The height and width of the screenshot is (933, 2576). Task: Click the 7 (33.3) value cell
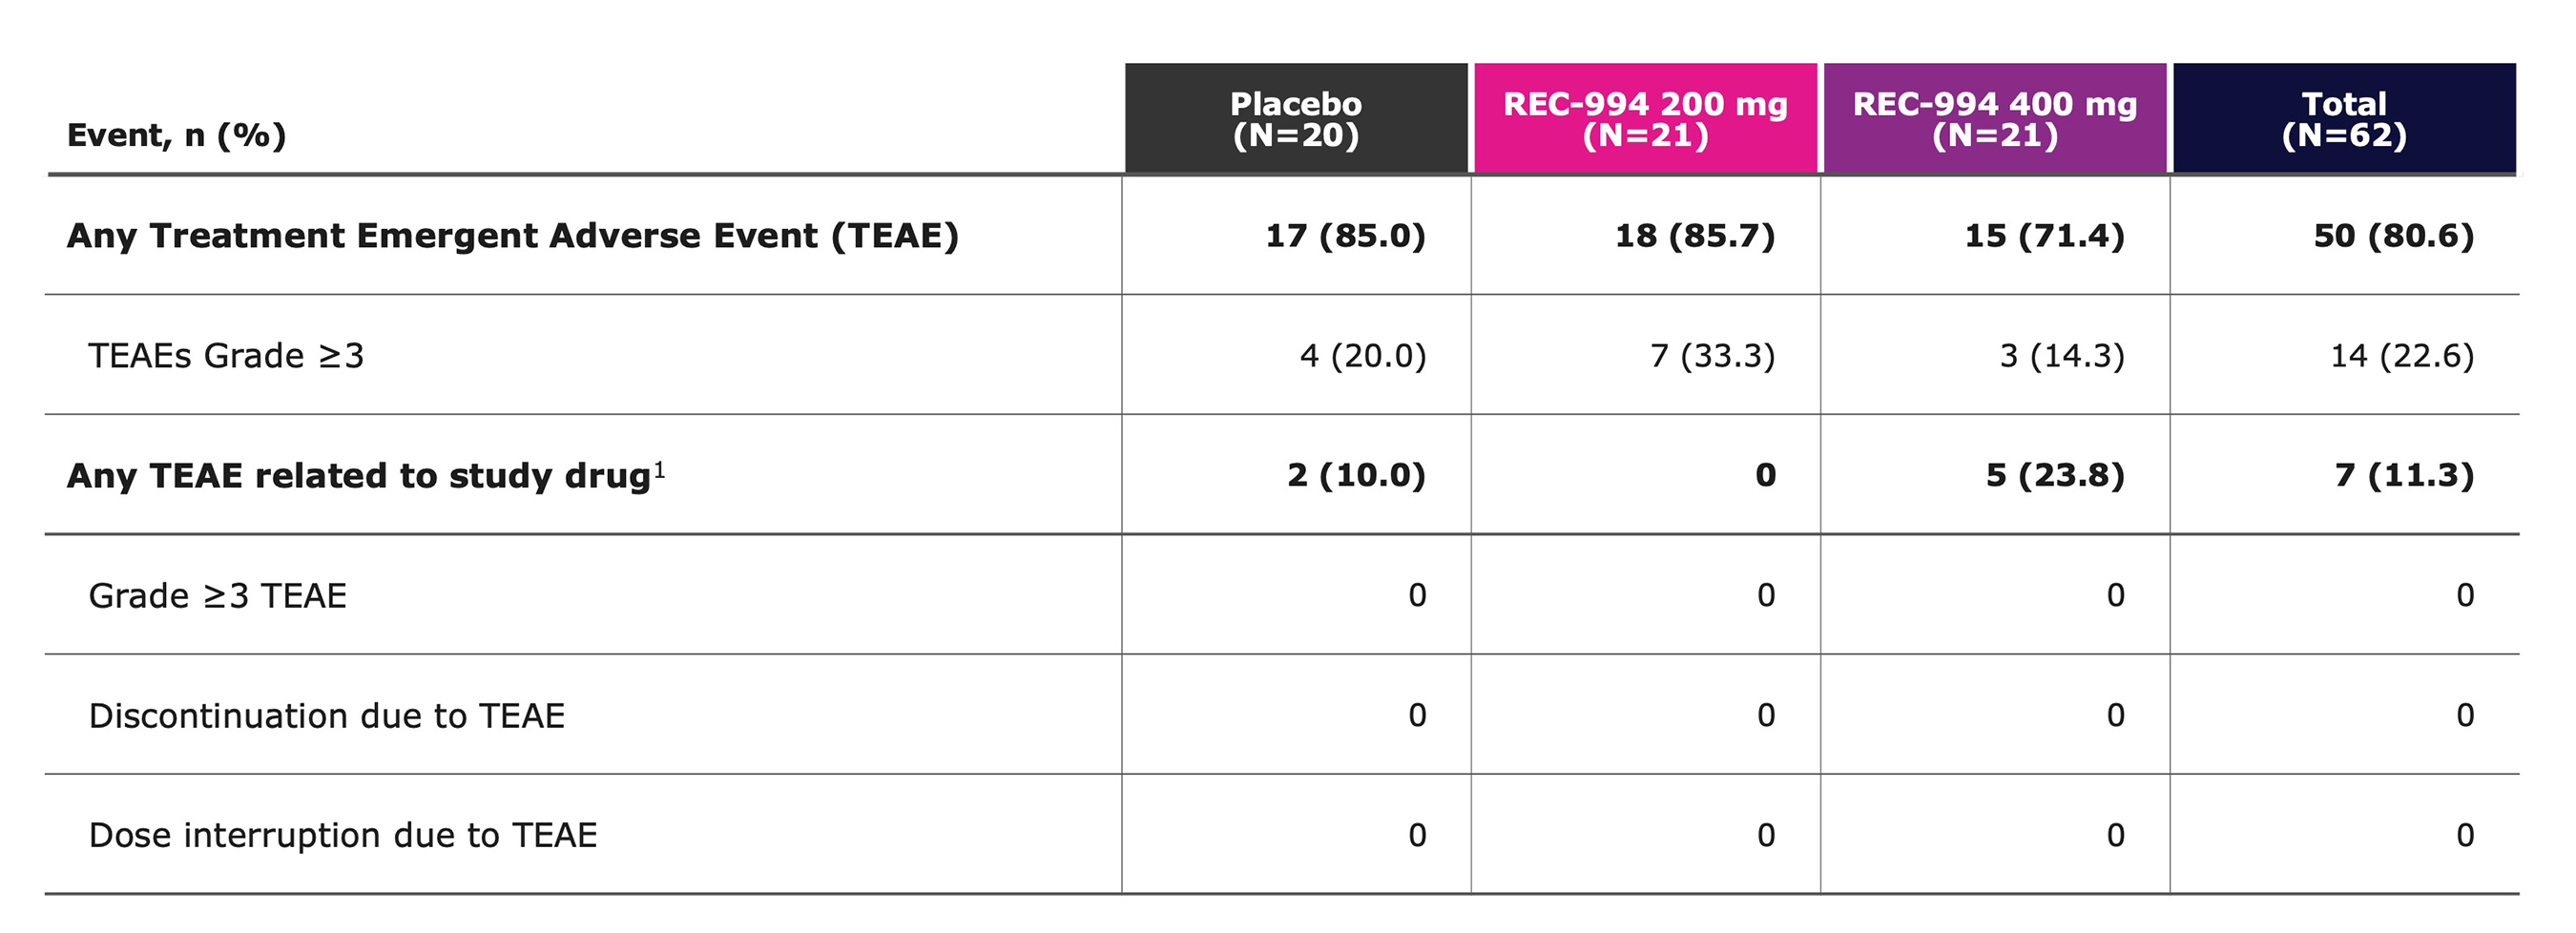click(x=1712, y=356)
